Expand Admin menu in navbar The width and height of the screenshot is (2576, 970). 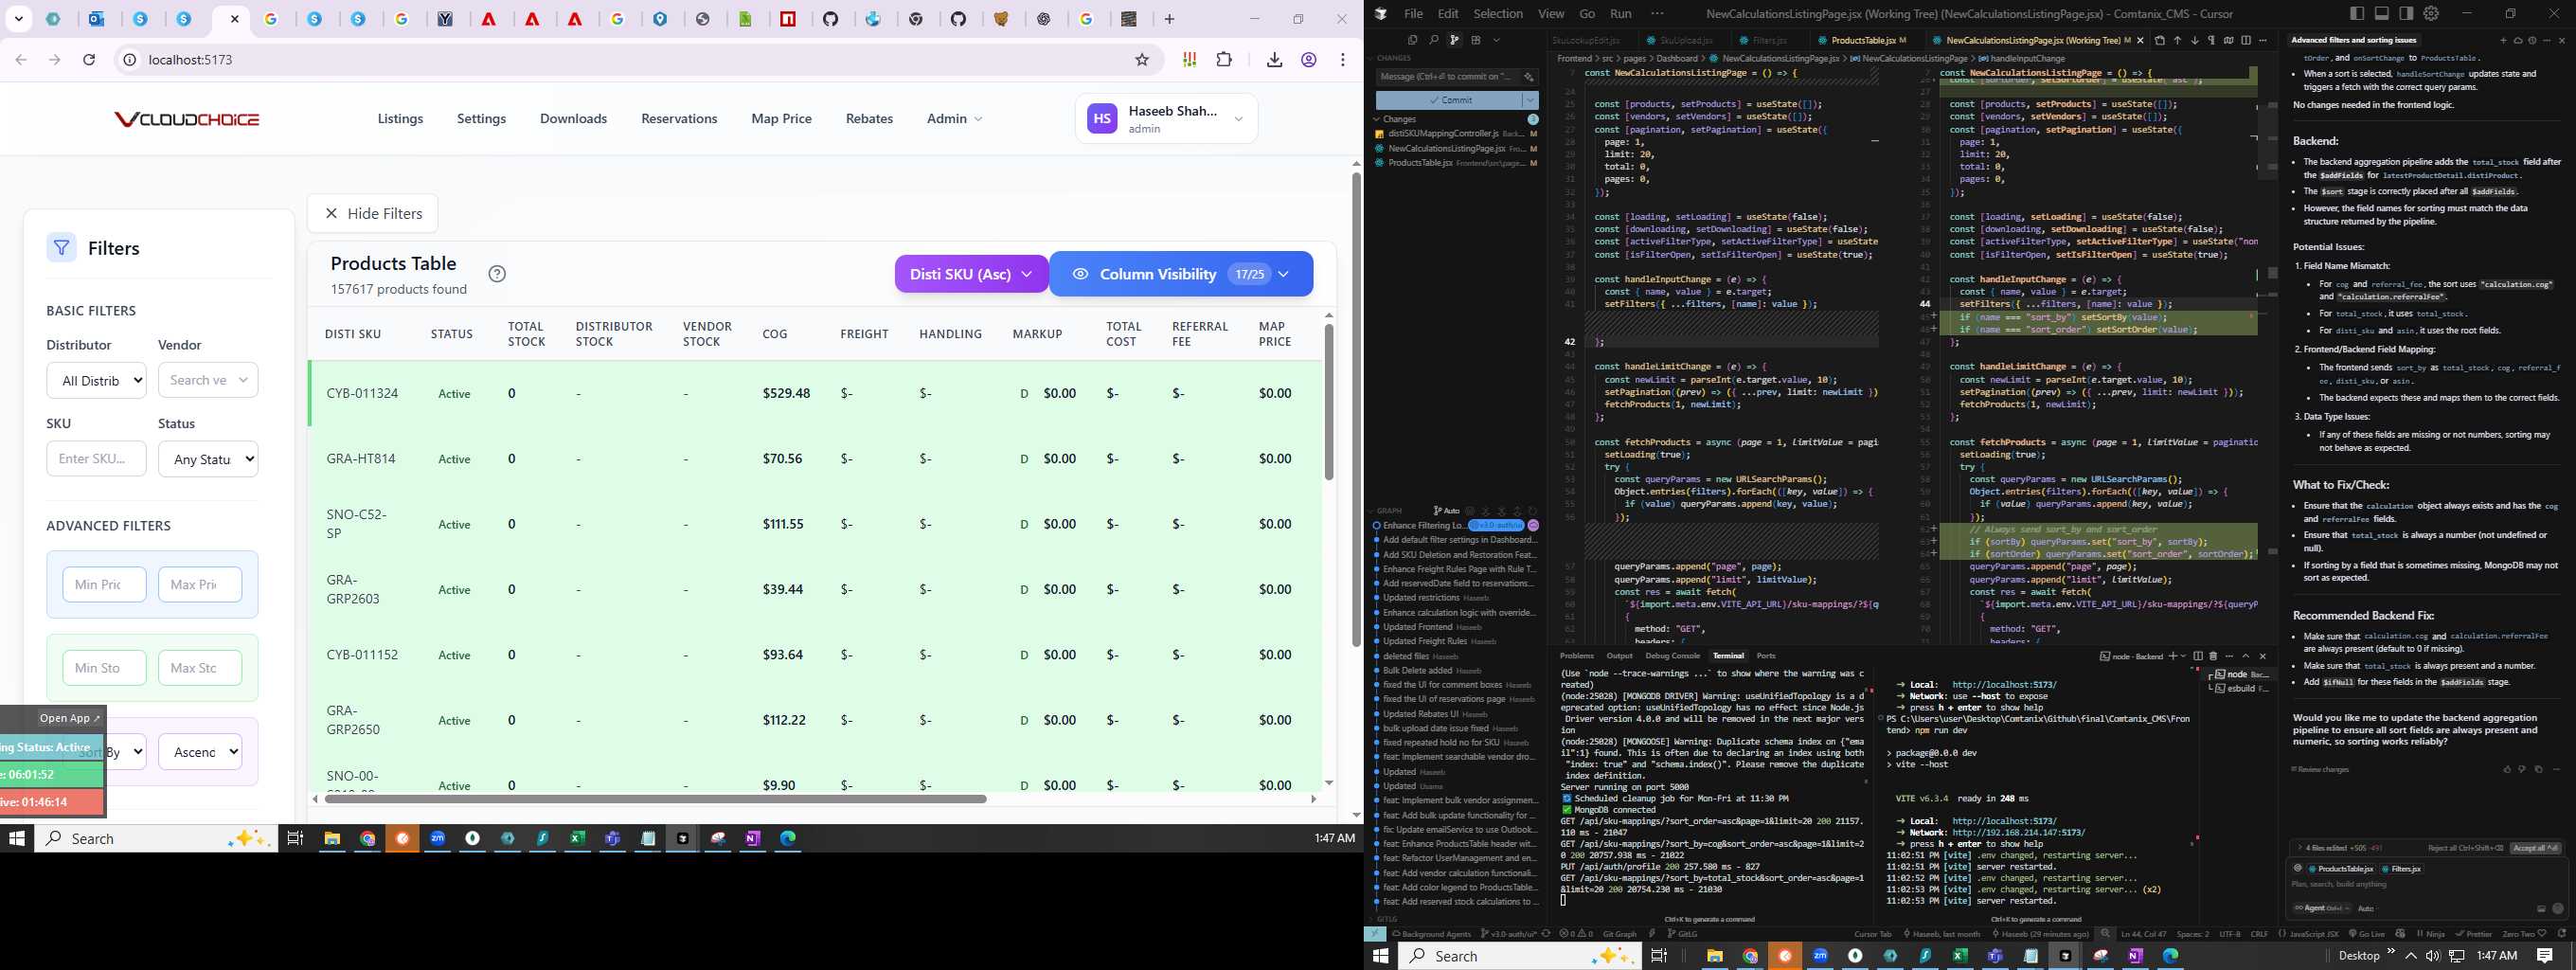click(x=954, y=118)
